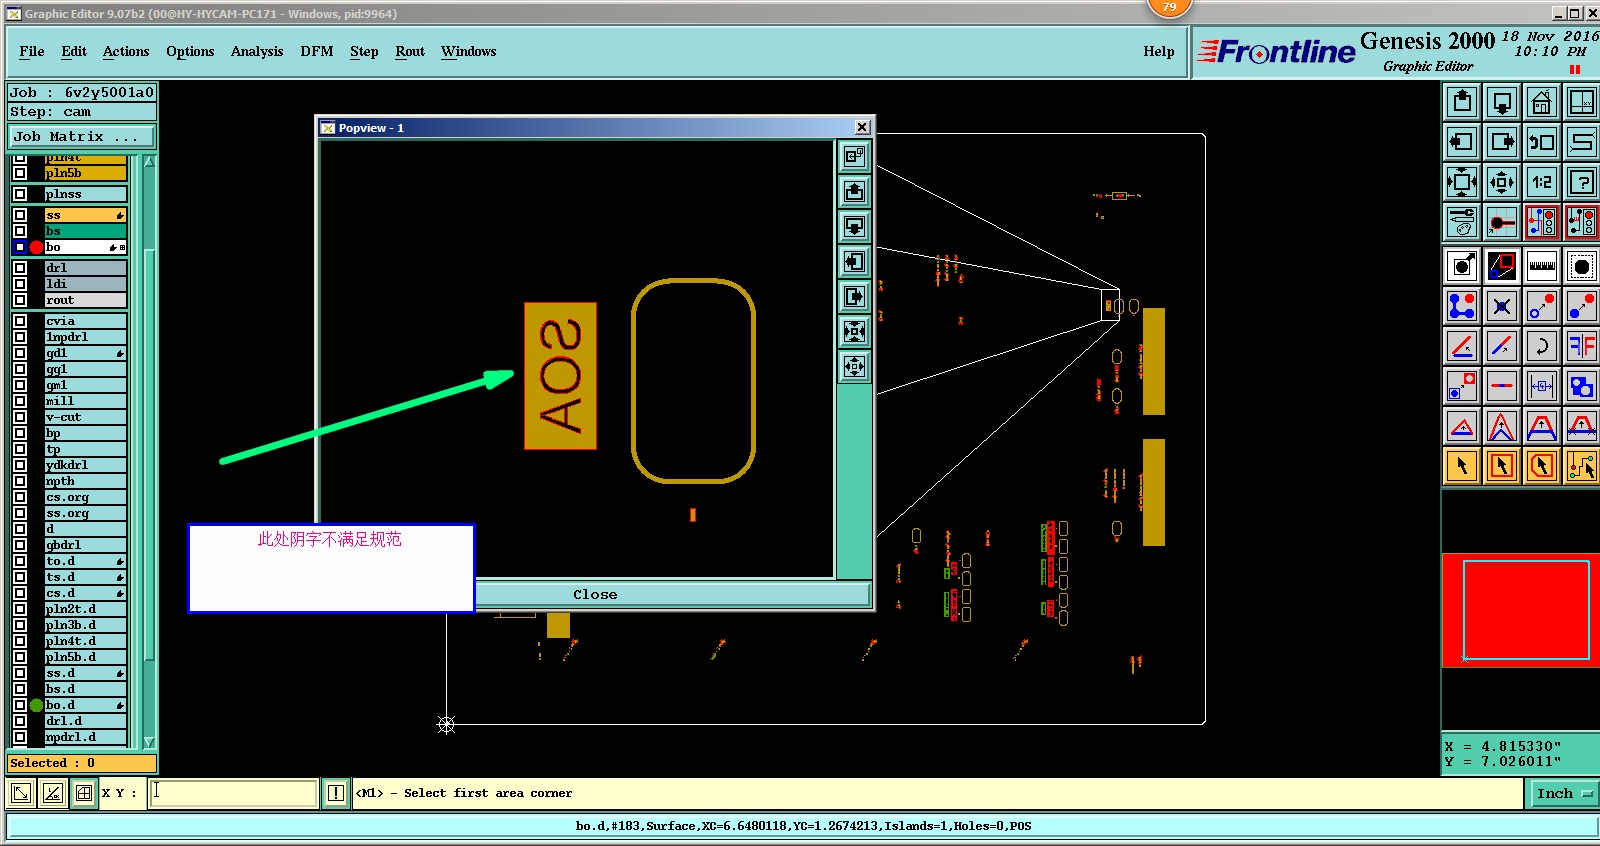Click the connected blue and red dots icon
This screenshot has width=1600, height=846.
coord(1462,306)
